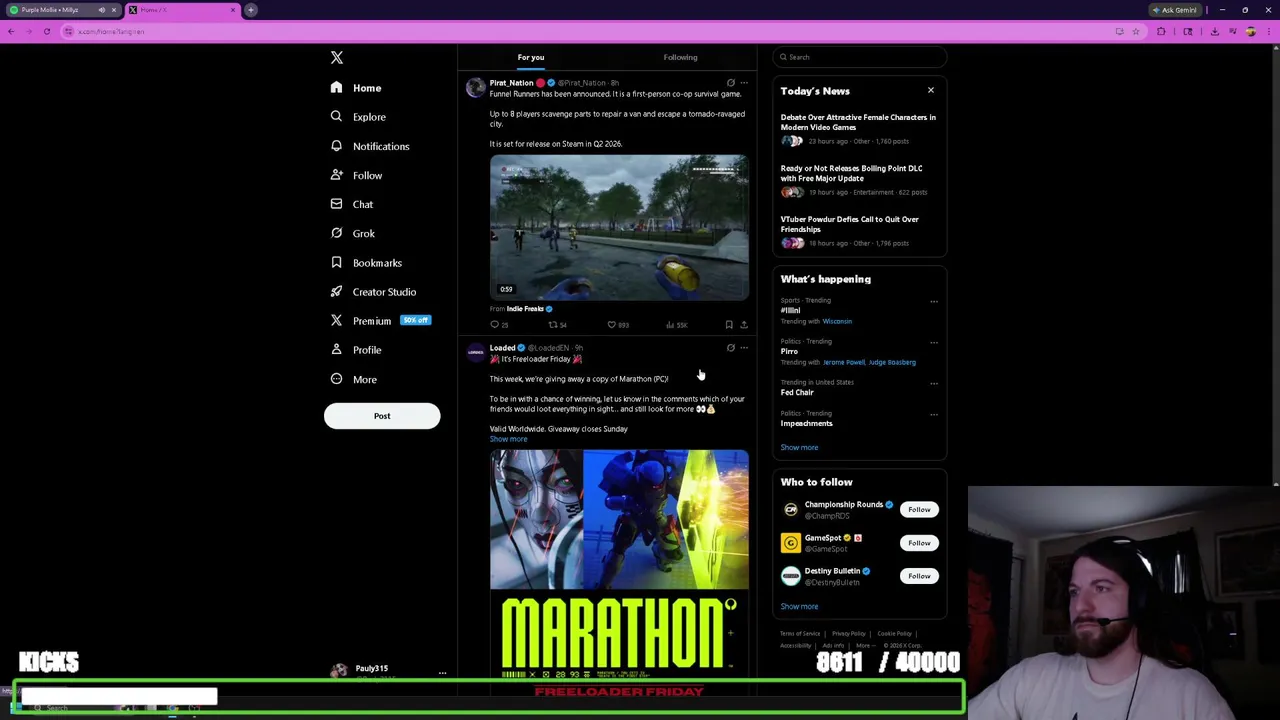
Task: Open Grok explain on Pirat_Nation post
Action: pyautogui.click(x=730, y=83)
